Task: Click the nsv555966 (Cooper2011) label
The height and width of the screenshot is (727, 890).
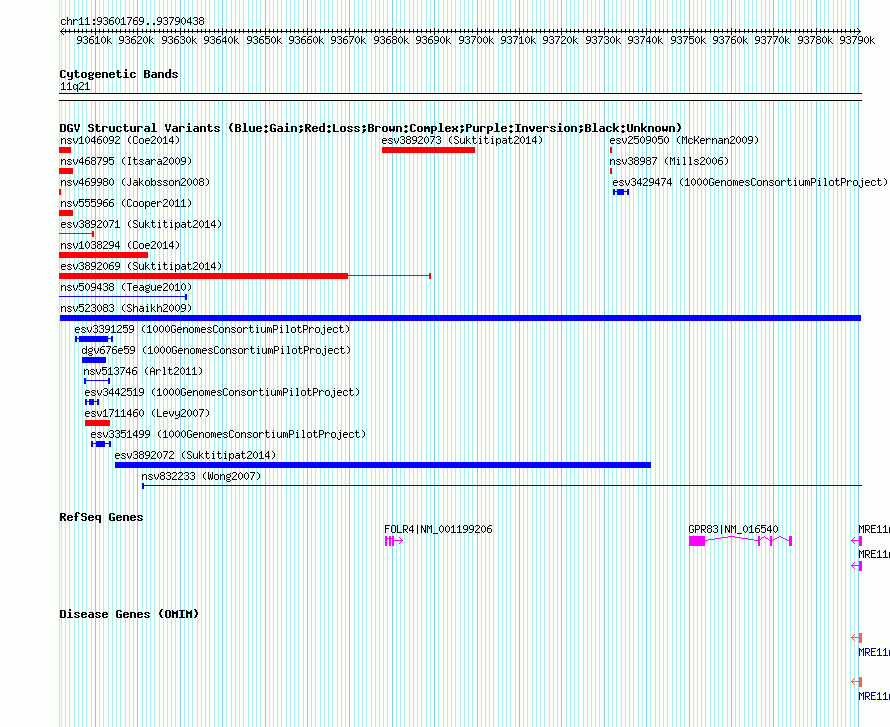Action: (126, 203)
